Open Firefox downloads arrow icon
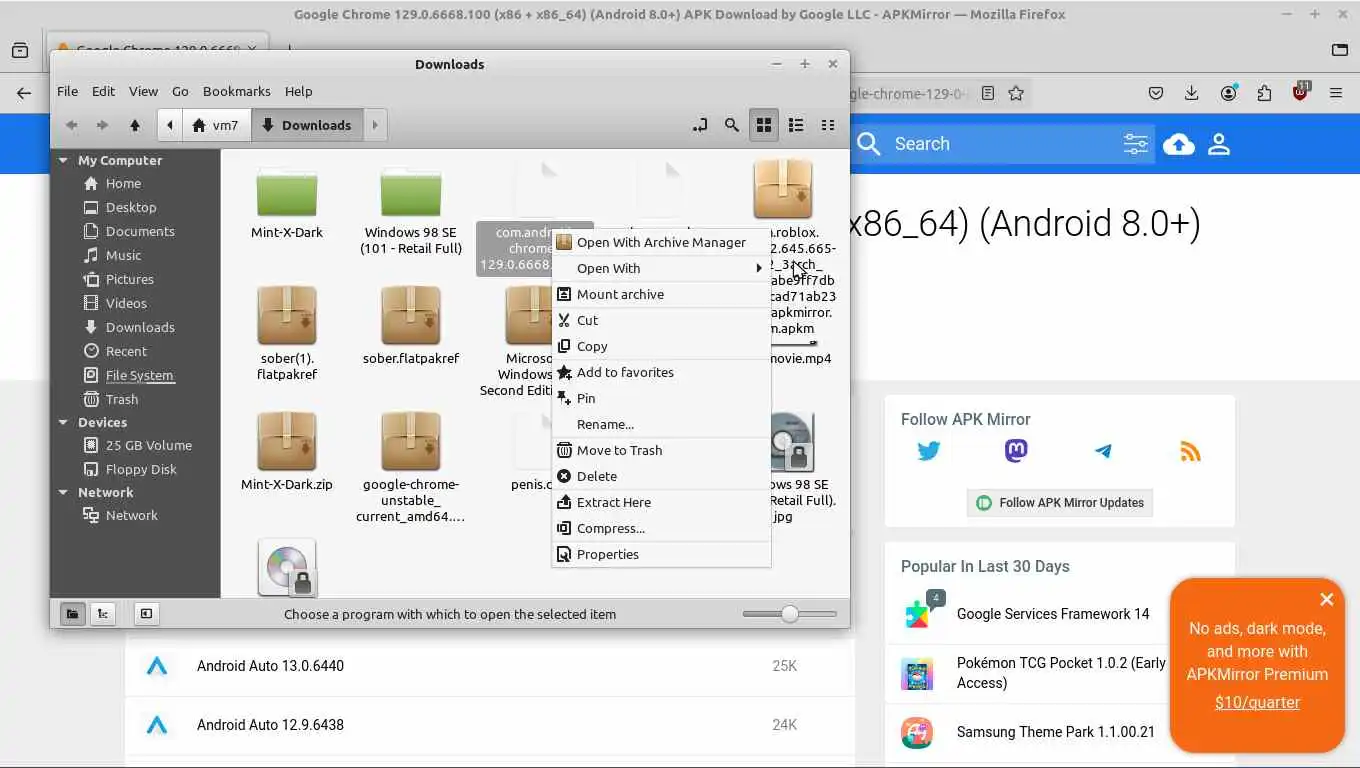This screenshot has height=768, width=1360. (1191, 93)
